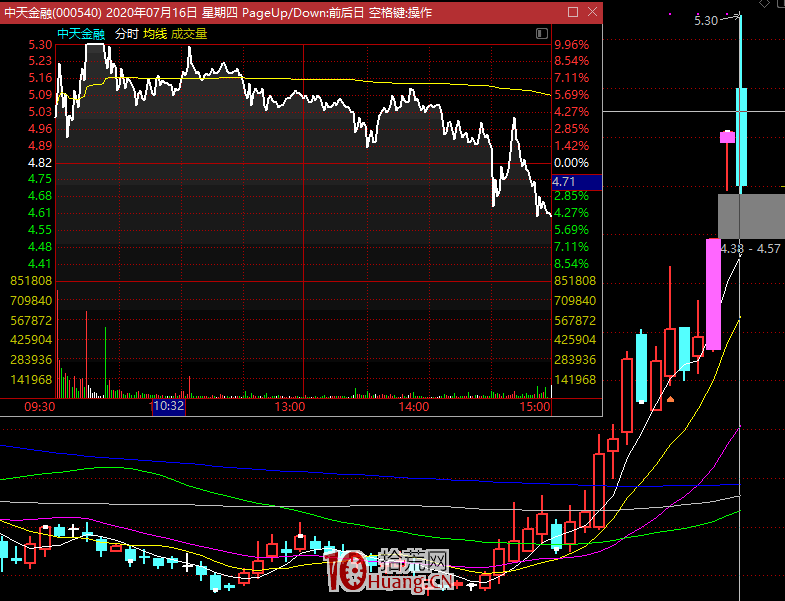Click the 13:00 label on time axis
This screenshot has height=601, width=785.
pyautogui.click(x=289, y=407)
